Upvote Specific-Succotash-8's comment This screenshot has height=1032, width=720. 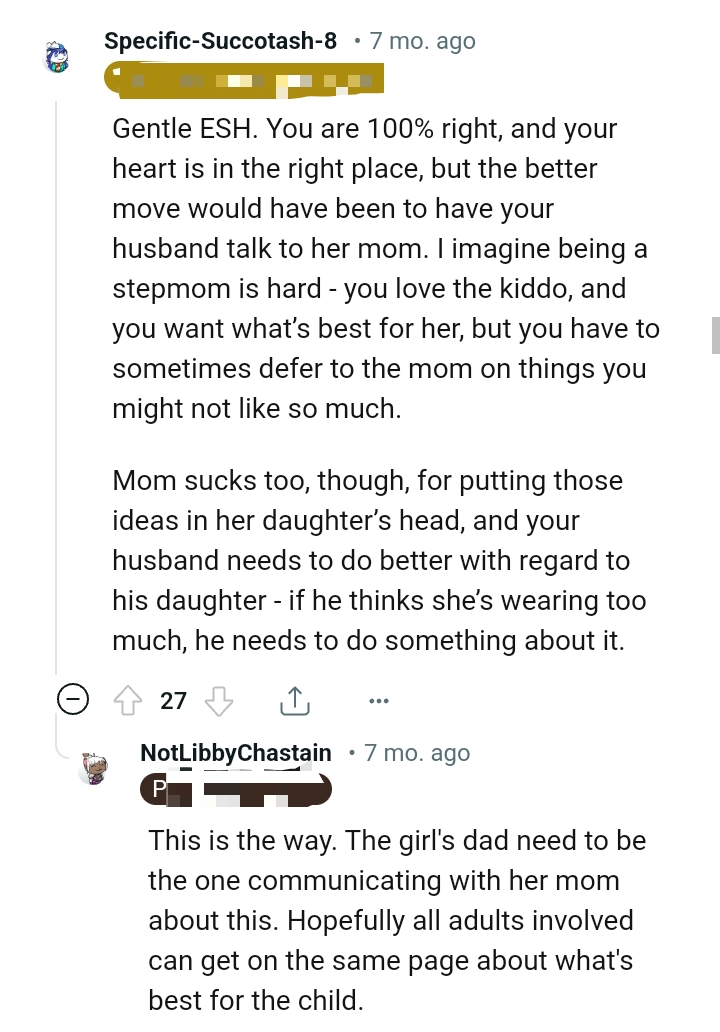(128, 701)
